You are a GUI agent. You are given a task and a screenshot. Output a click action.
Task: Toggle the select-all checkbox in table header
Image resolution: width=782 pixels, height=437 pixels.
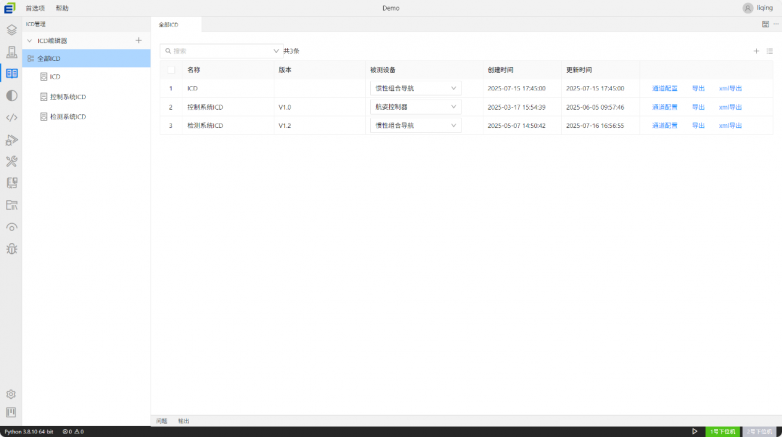pos(171,70)
